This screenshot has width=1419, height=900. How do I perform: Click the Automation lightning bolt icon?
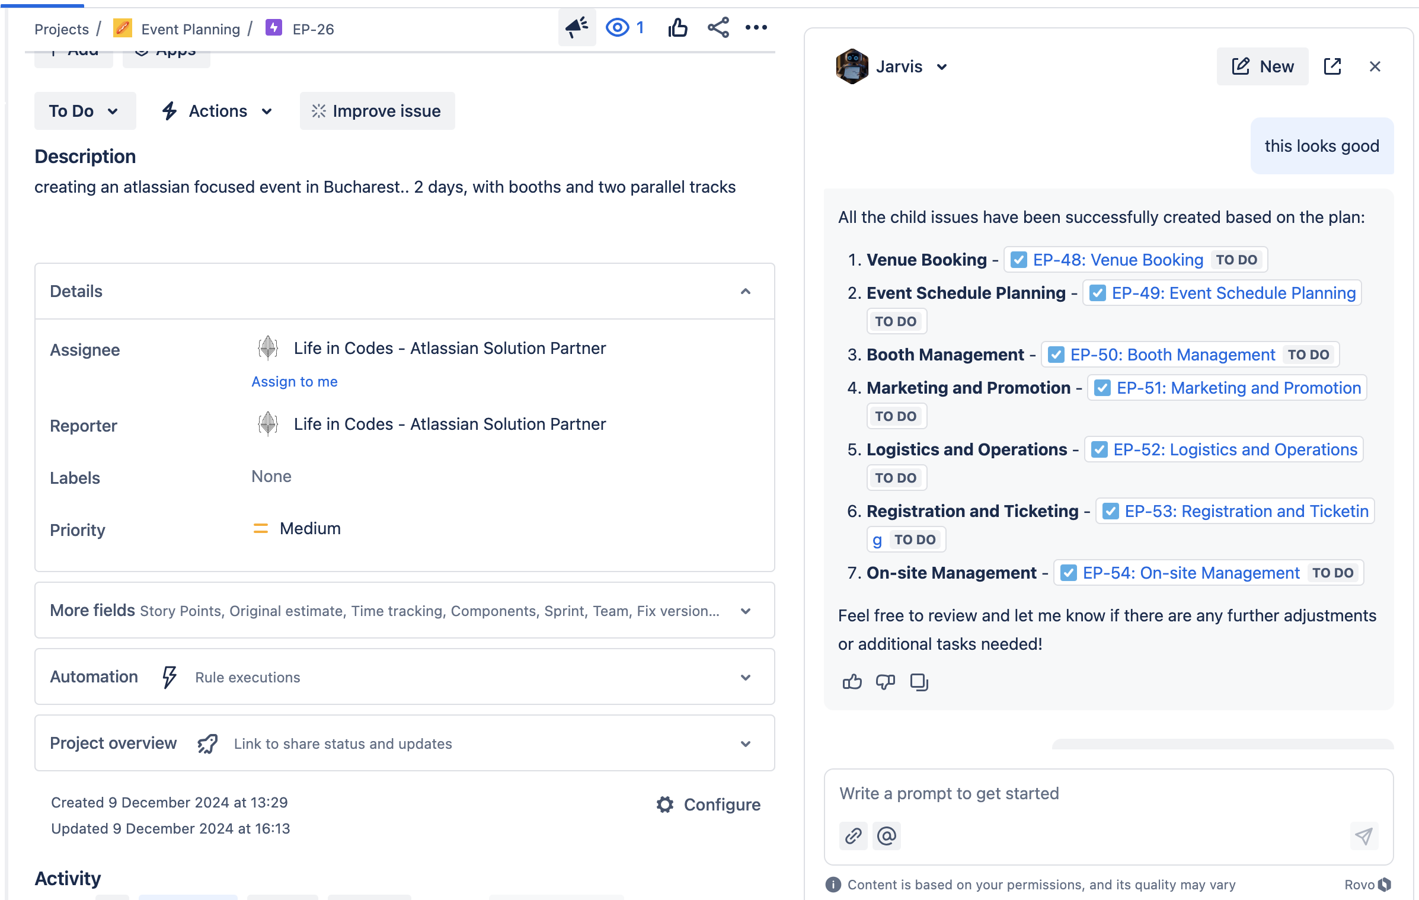[x=169, y=677]
